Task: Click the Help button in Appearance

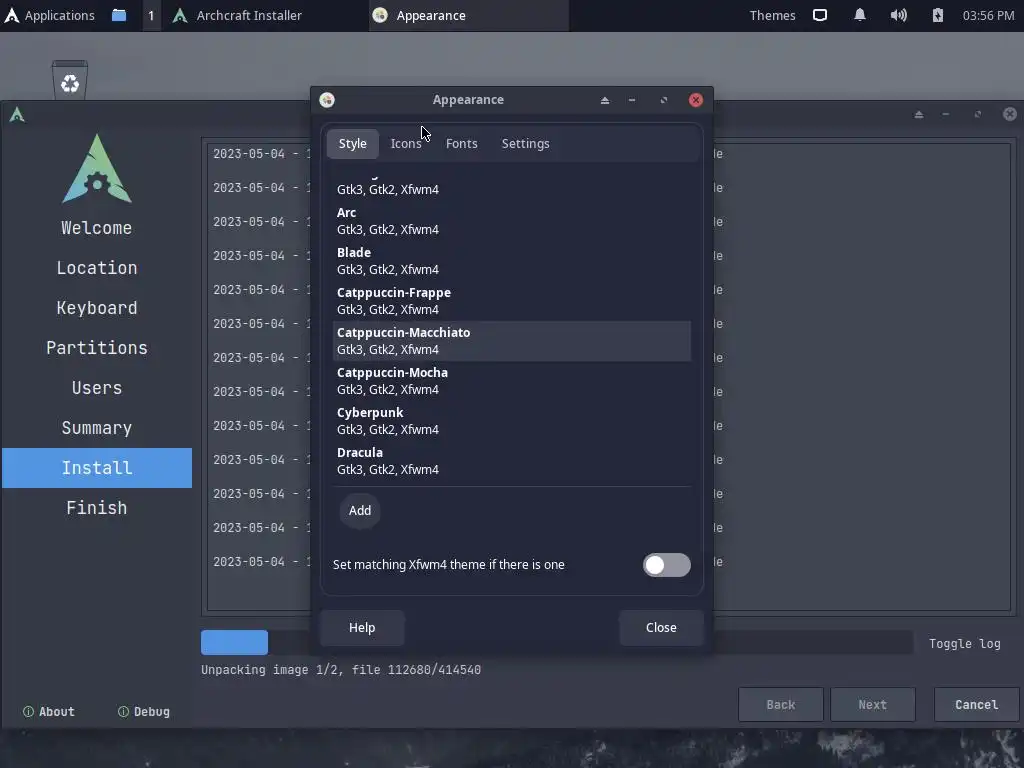Action: tap(362, 628)
